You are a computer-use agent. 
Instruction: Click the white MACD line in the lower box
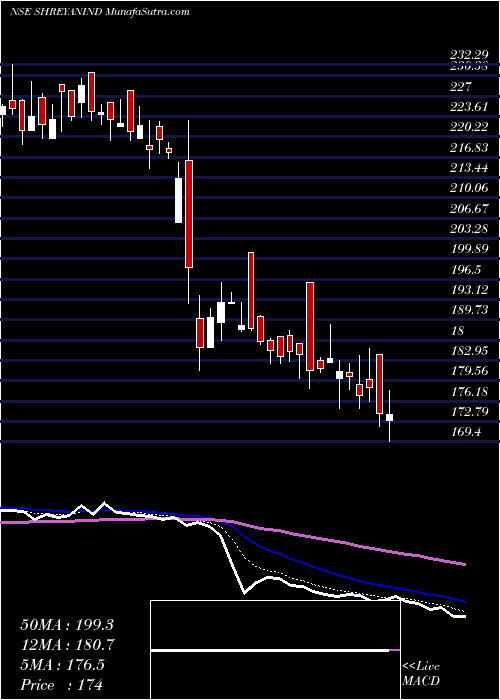[x=270, y=651]
